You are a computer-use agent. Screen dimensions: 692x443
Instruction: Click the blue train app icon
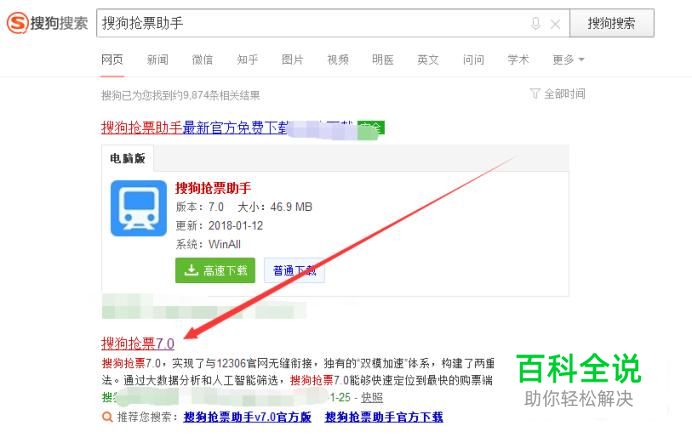click(x=139, y=208)
